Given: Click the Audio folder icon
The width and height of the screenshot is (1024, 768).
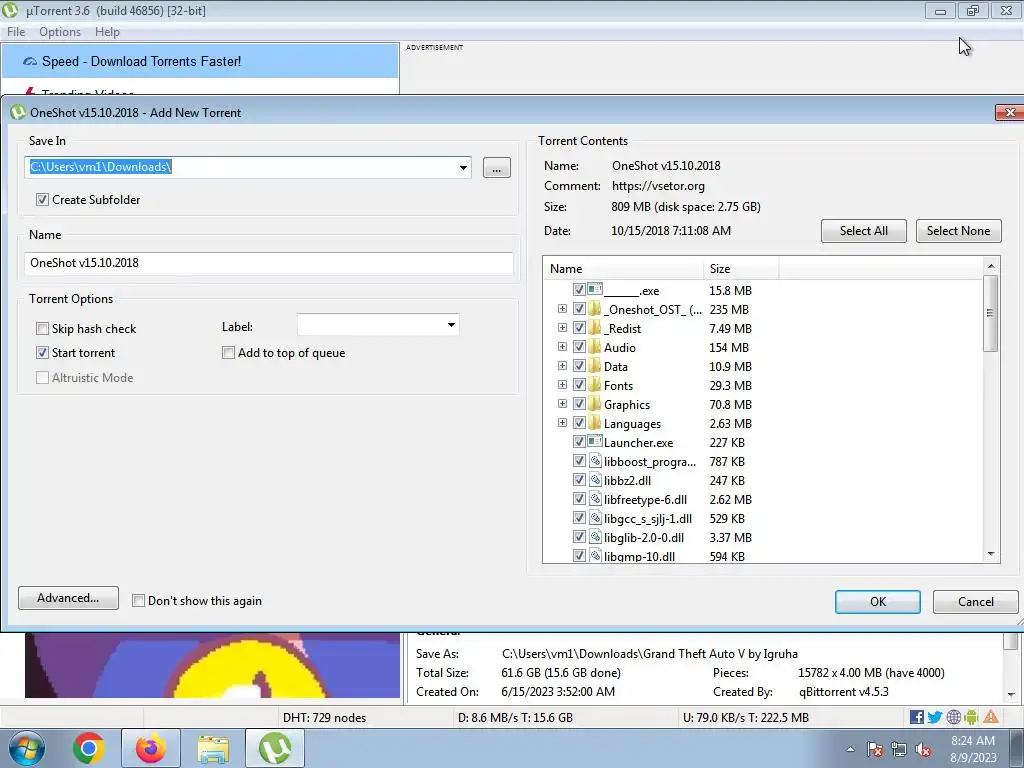Looking at the screenshot, I should (x=594, y=347).
